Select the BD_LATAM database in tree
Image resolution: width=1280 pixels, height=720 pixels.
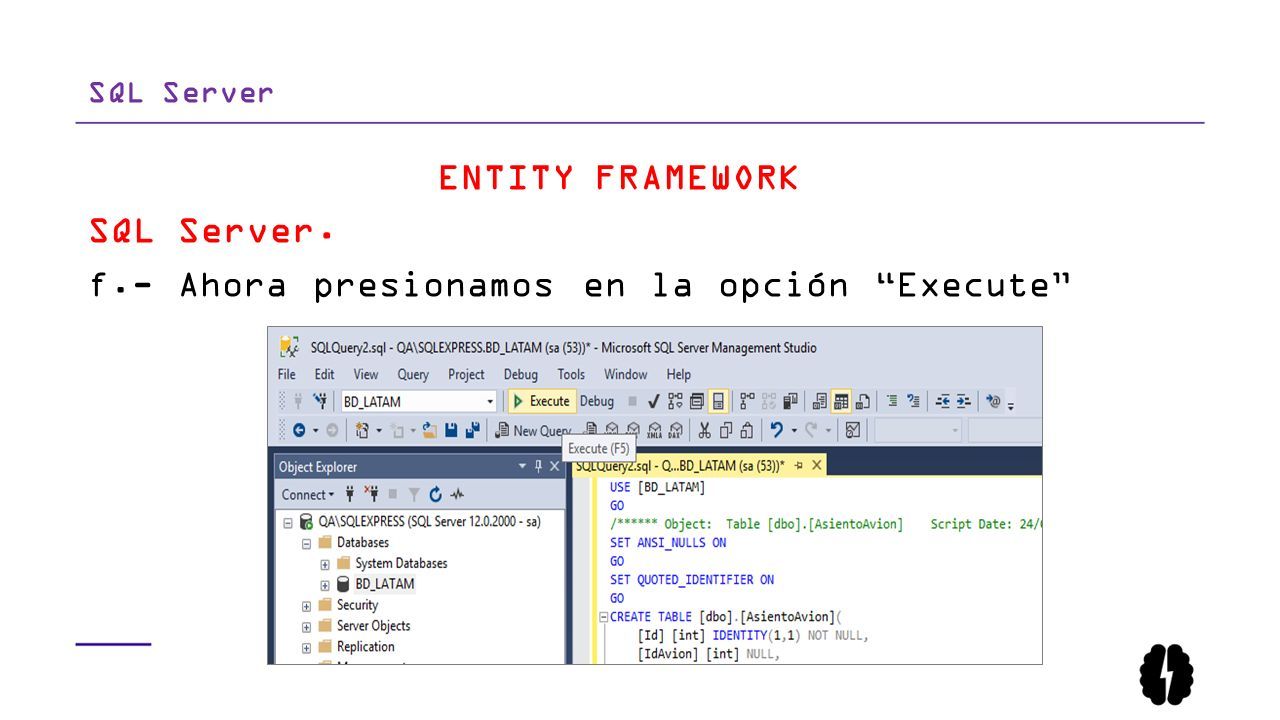384,584
